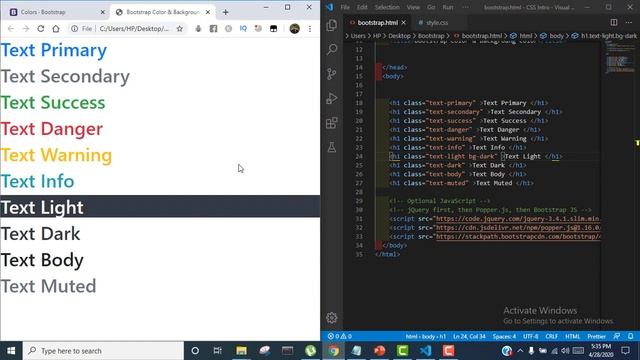The image size is (640, 360).
Task: Click the Visual Studio Code taskbar icon
Action: coord(425,351)
